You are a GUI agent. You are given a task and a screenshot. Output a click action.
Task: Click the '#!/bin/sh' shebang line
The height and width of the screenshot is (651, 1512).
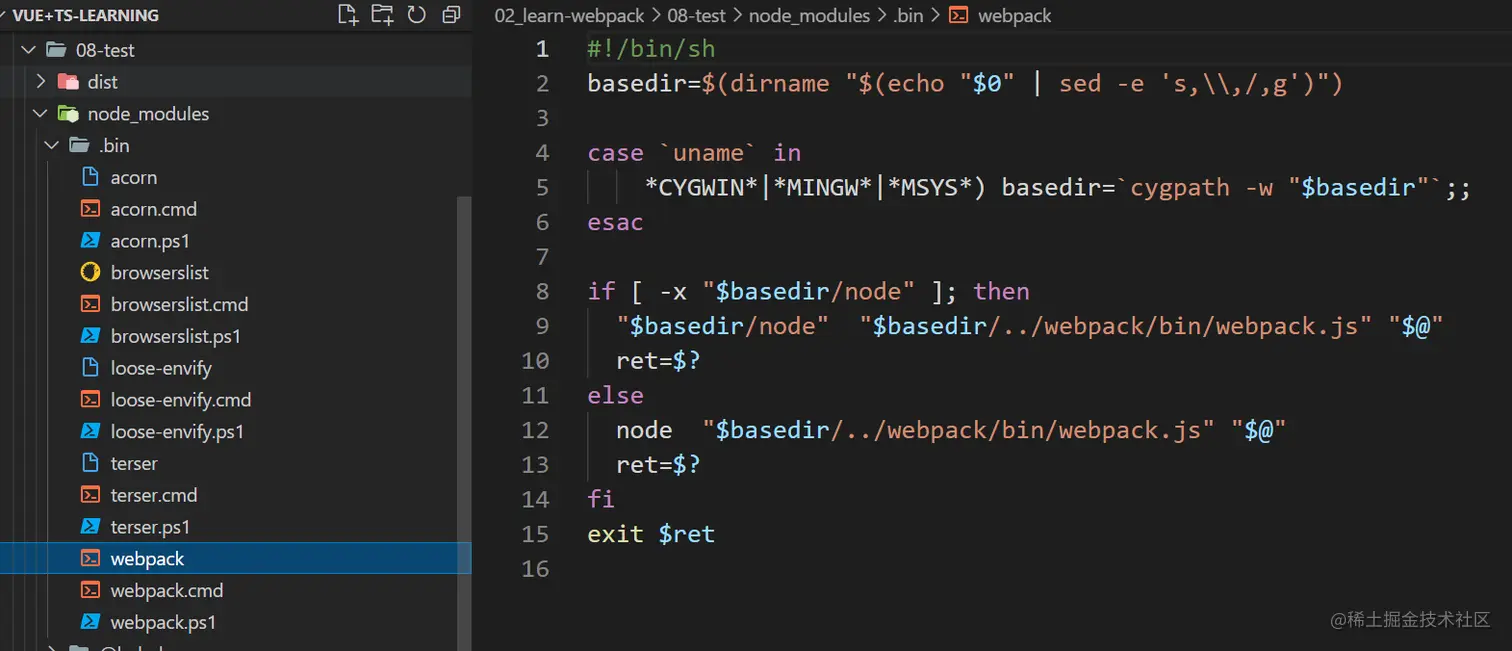pos(651,49)
